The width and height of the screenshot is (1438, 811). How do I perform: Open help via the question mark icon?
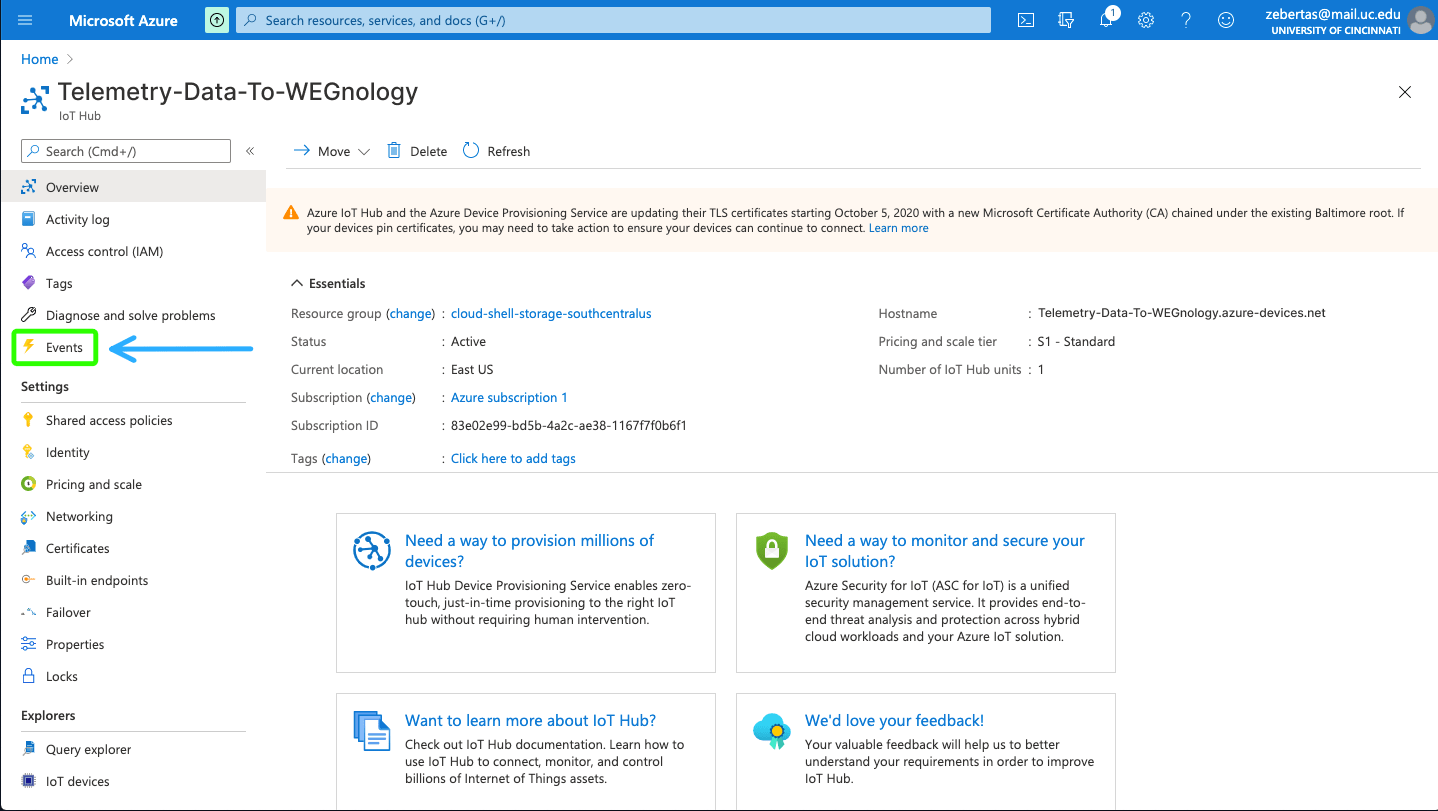pos(1185,20)
